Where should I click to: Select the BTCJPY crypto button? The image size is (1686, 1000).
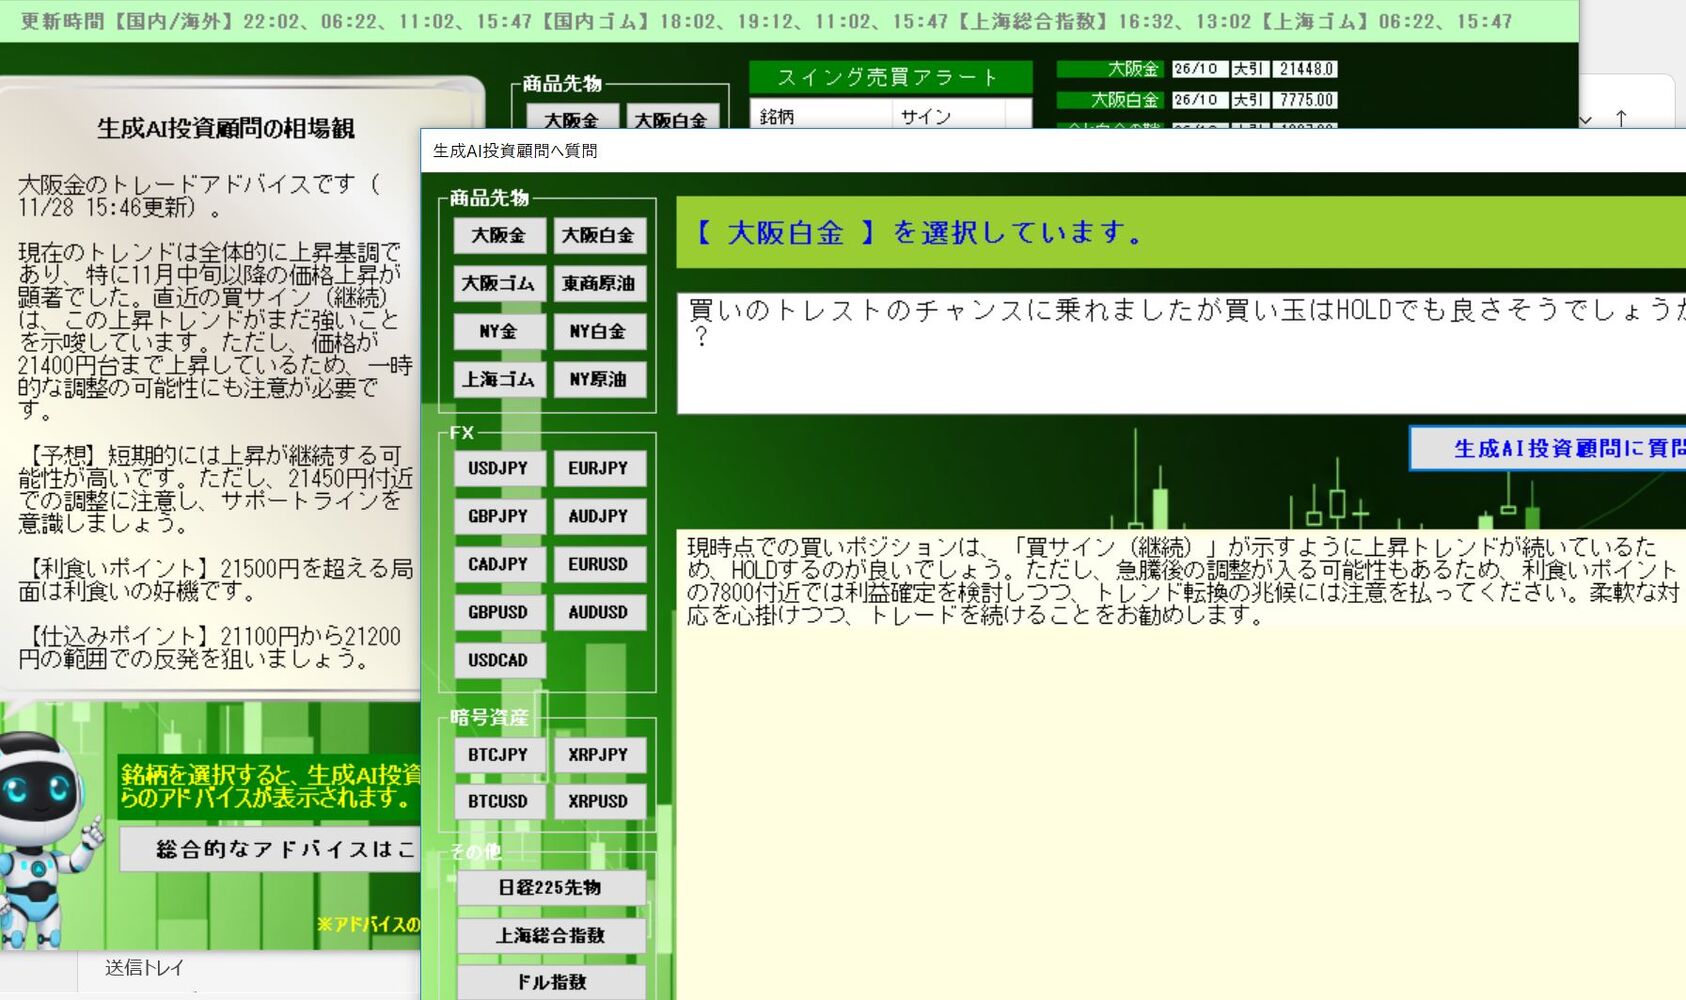pos(498,755)
